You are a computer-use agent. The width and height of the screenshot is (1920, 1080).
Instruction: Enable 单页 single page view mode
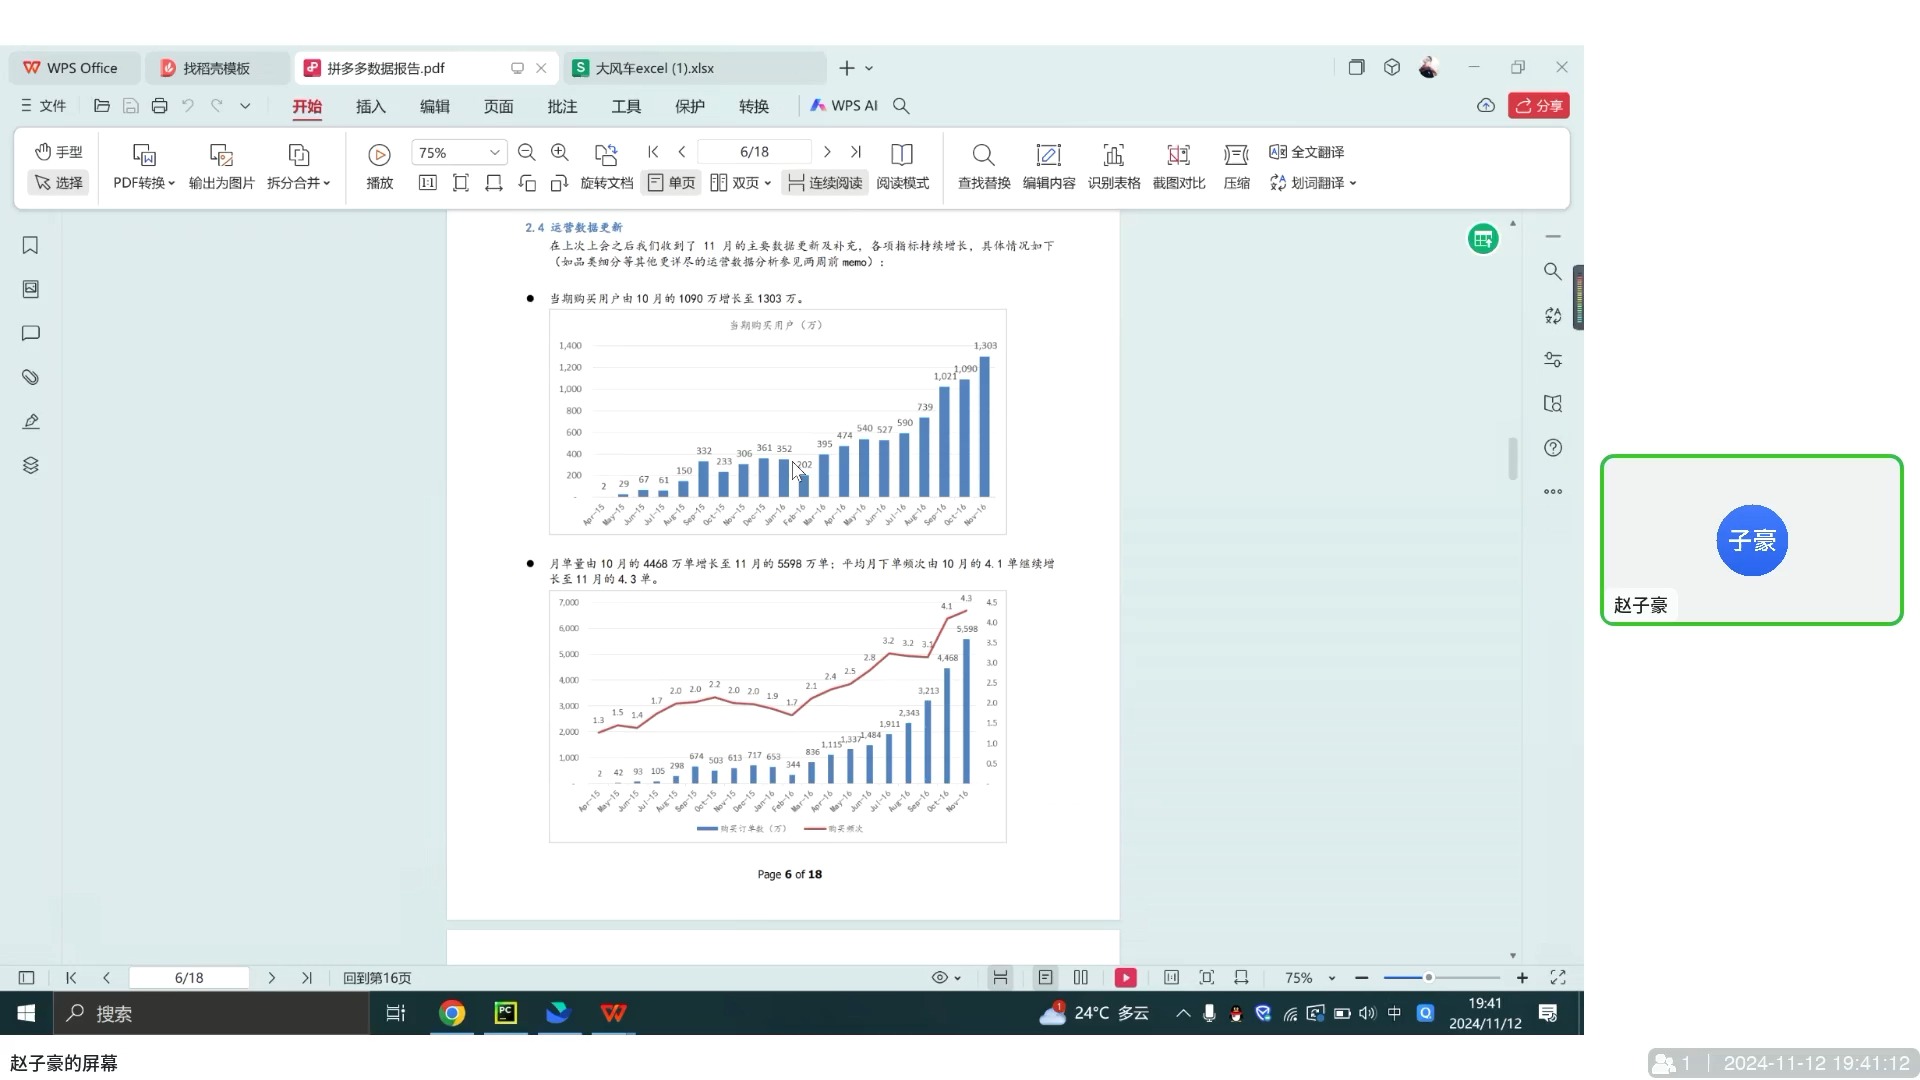(x=670, y=182)
